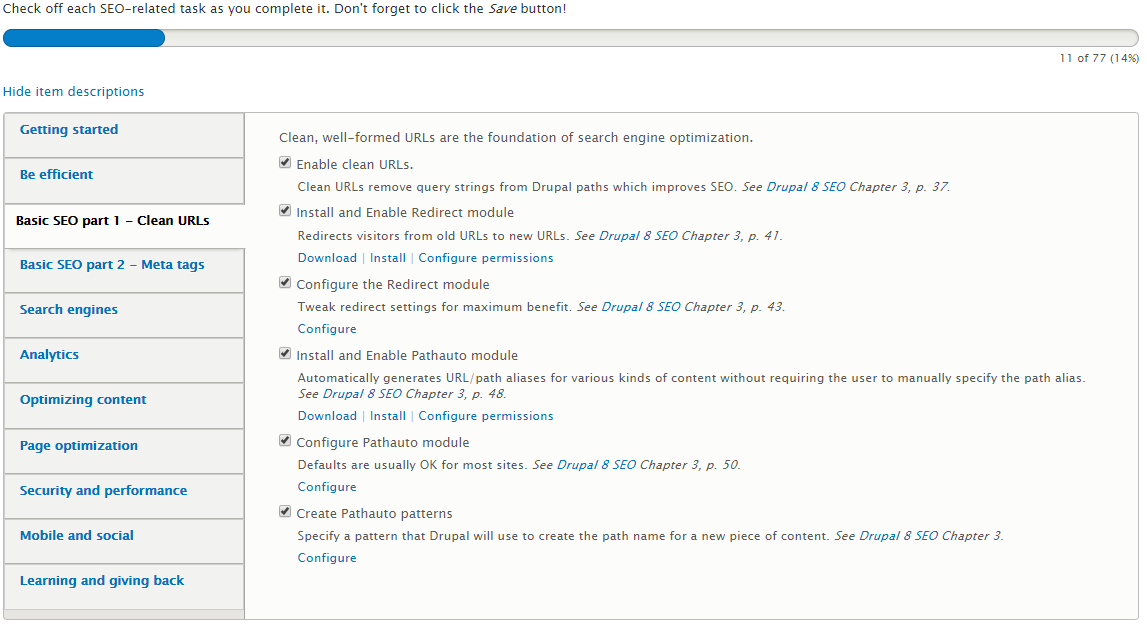The height and width of the screenshot is (628, 1147).
Task: Uncheck Configure the Redirect module checkbox
Action: pos(285,283)
